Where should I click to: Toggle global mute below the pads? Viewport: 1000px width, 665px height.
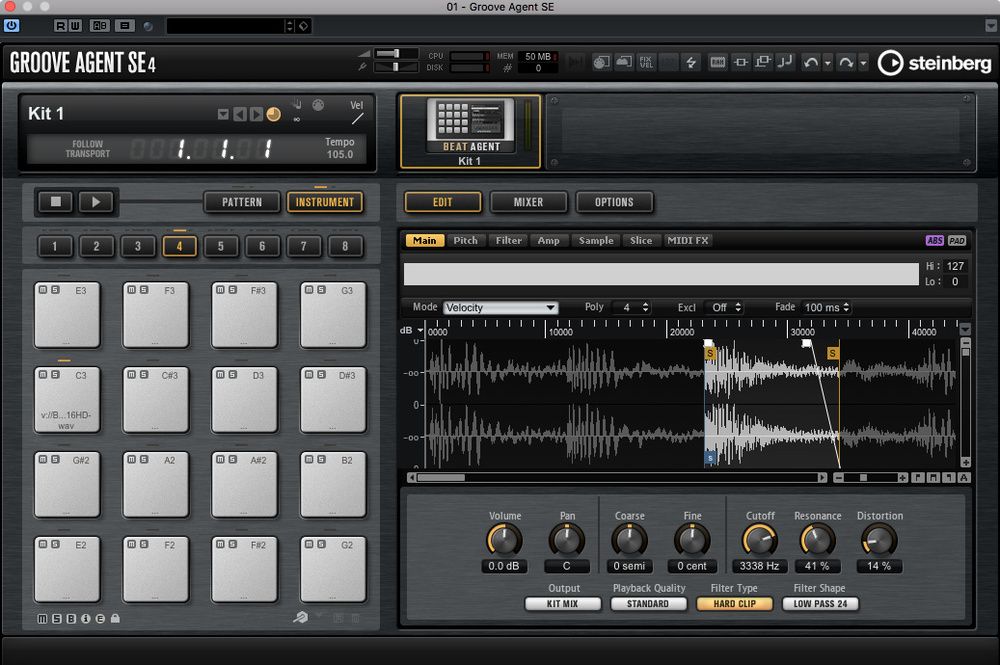[42, 618]
